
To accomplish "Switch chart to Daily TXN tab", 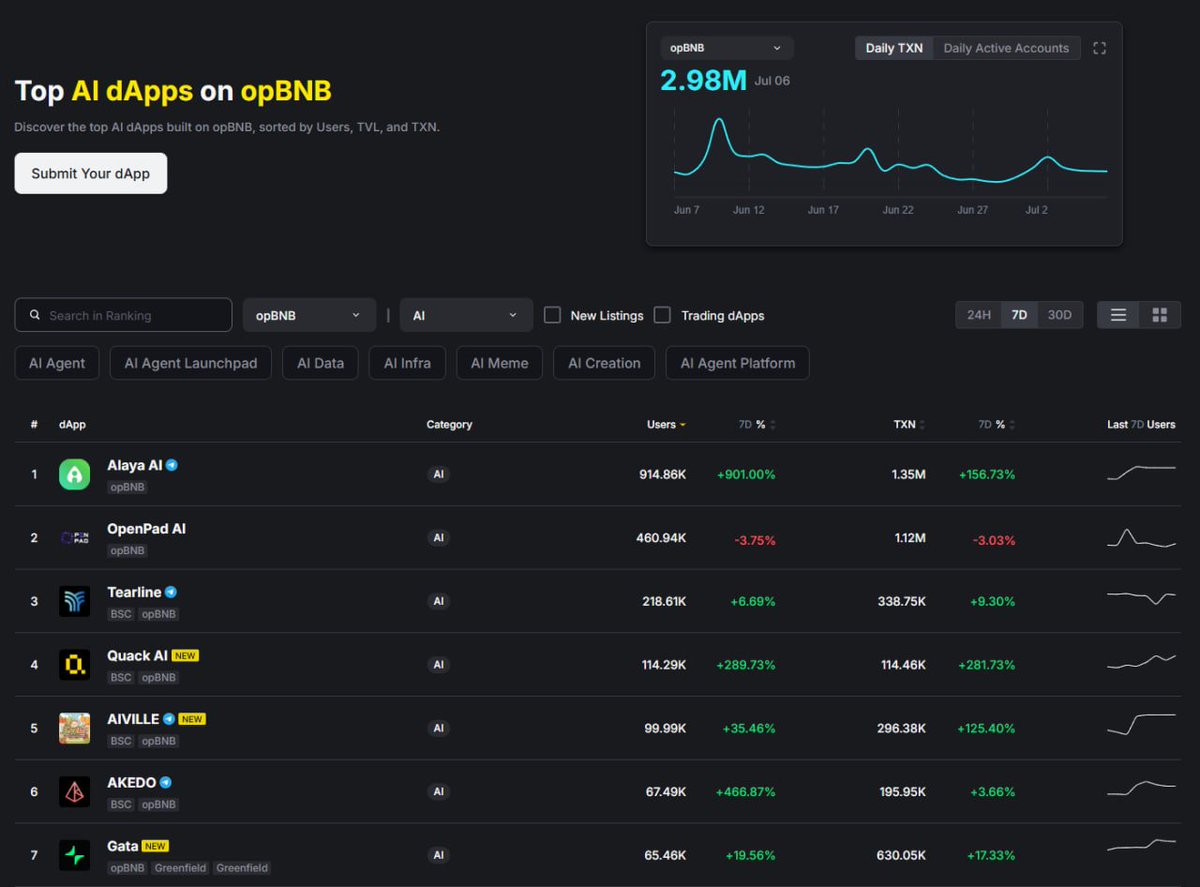I will pyautogui.click(x=894, y=48).
